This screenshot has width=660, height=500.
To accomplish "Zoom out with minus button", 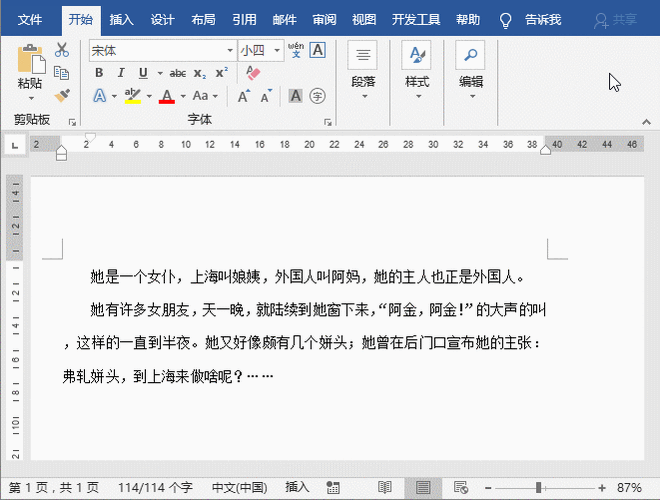I will pos(488,488).
